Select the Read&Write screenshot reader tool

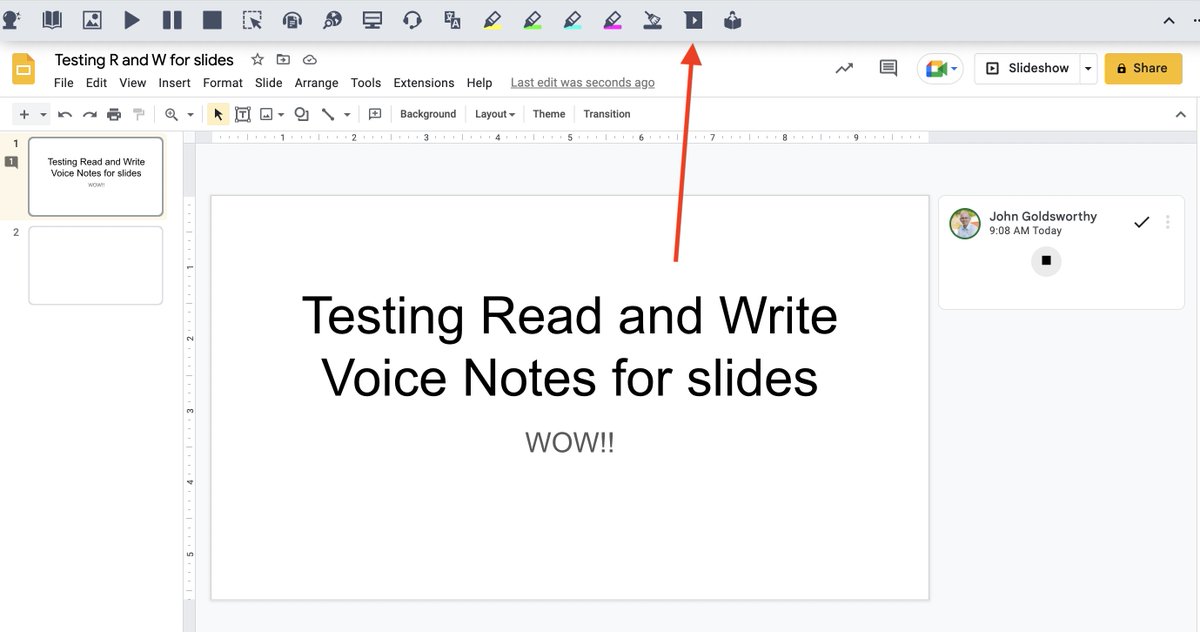coord(252,19)
